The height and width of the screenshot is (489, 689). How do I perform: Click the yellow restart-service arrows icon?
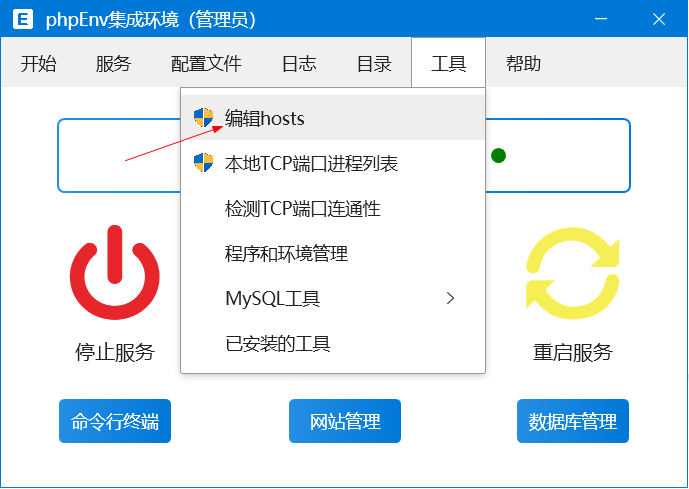point(573,273)
